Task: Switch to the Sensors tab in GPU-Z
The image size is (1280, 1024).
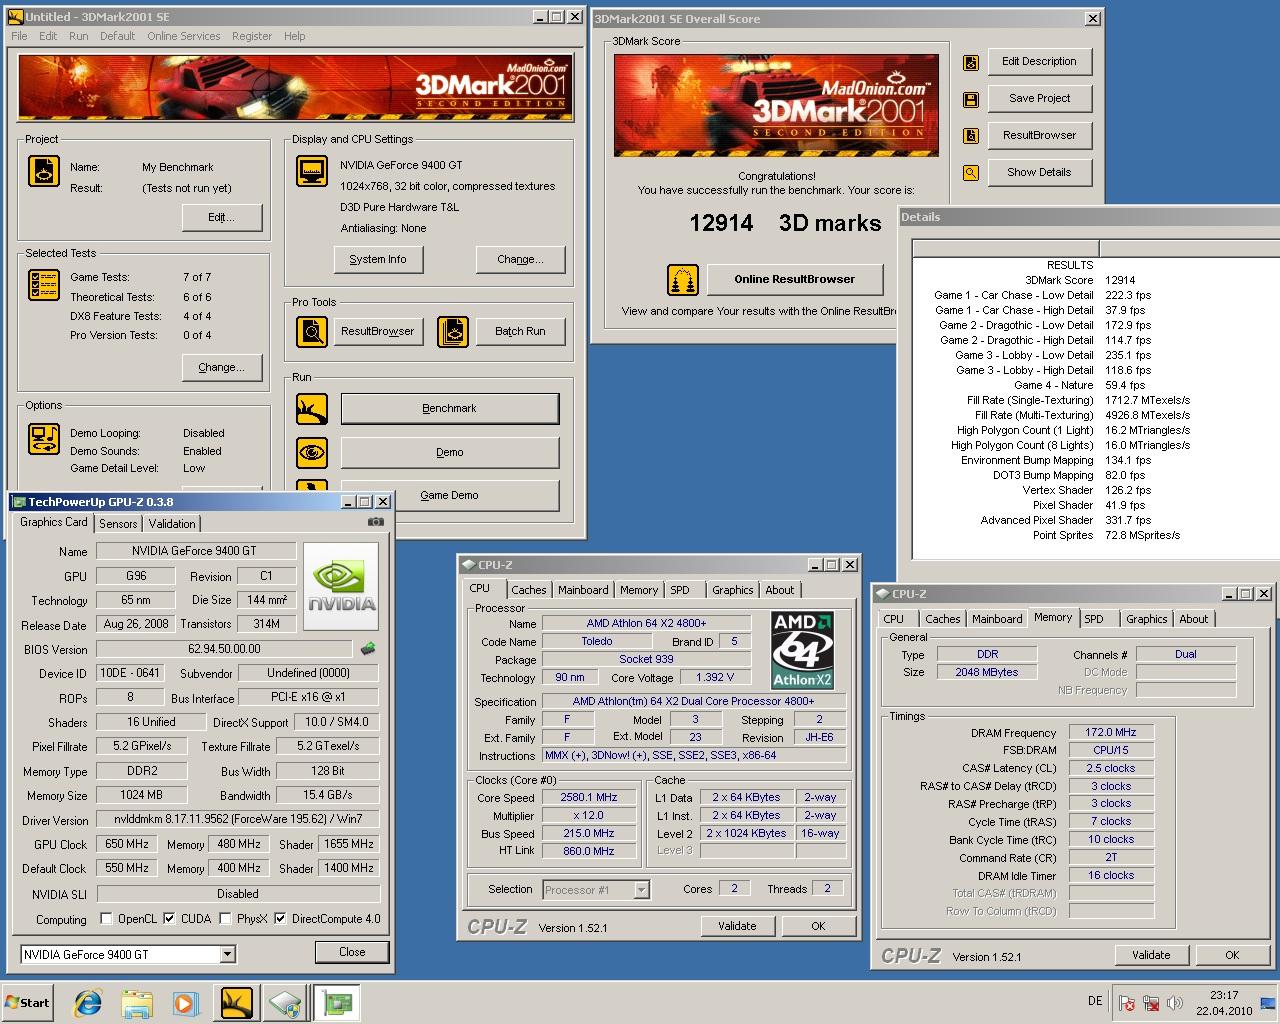Action: pos(118,523)
